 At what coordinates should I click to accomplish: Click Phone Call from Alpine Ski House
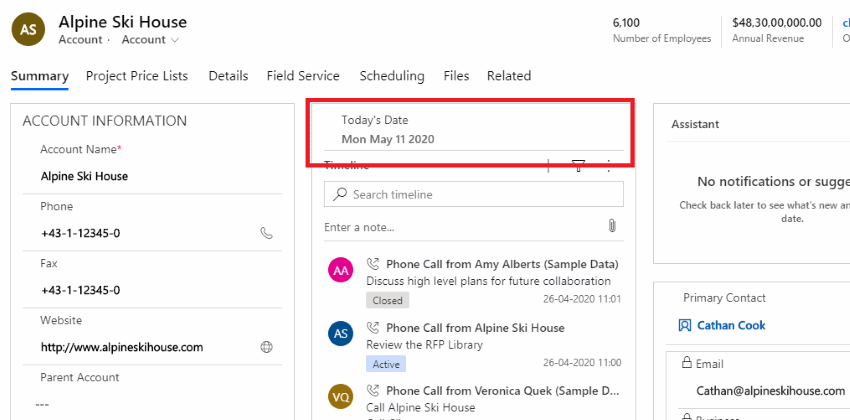coord(475,328)
